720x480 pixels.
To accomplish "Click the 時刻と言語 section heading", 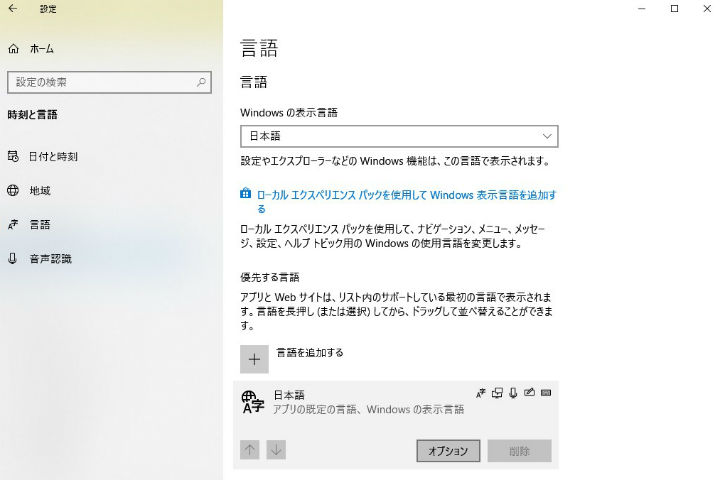I will click(x=33, y=115).
